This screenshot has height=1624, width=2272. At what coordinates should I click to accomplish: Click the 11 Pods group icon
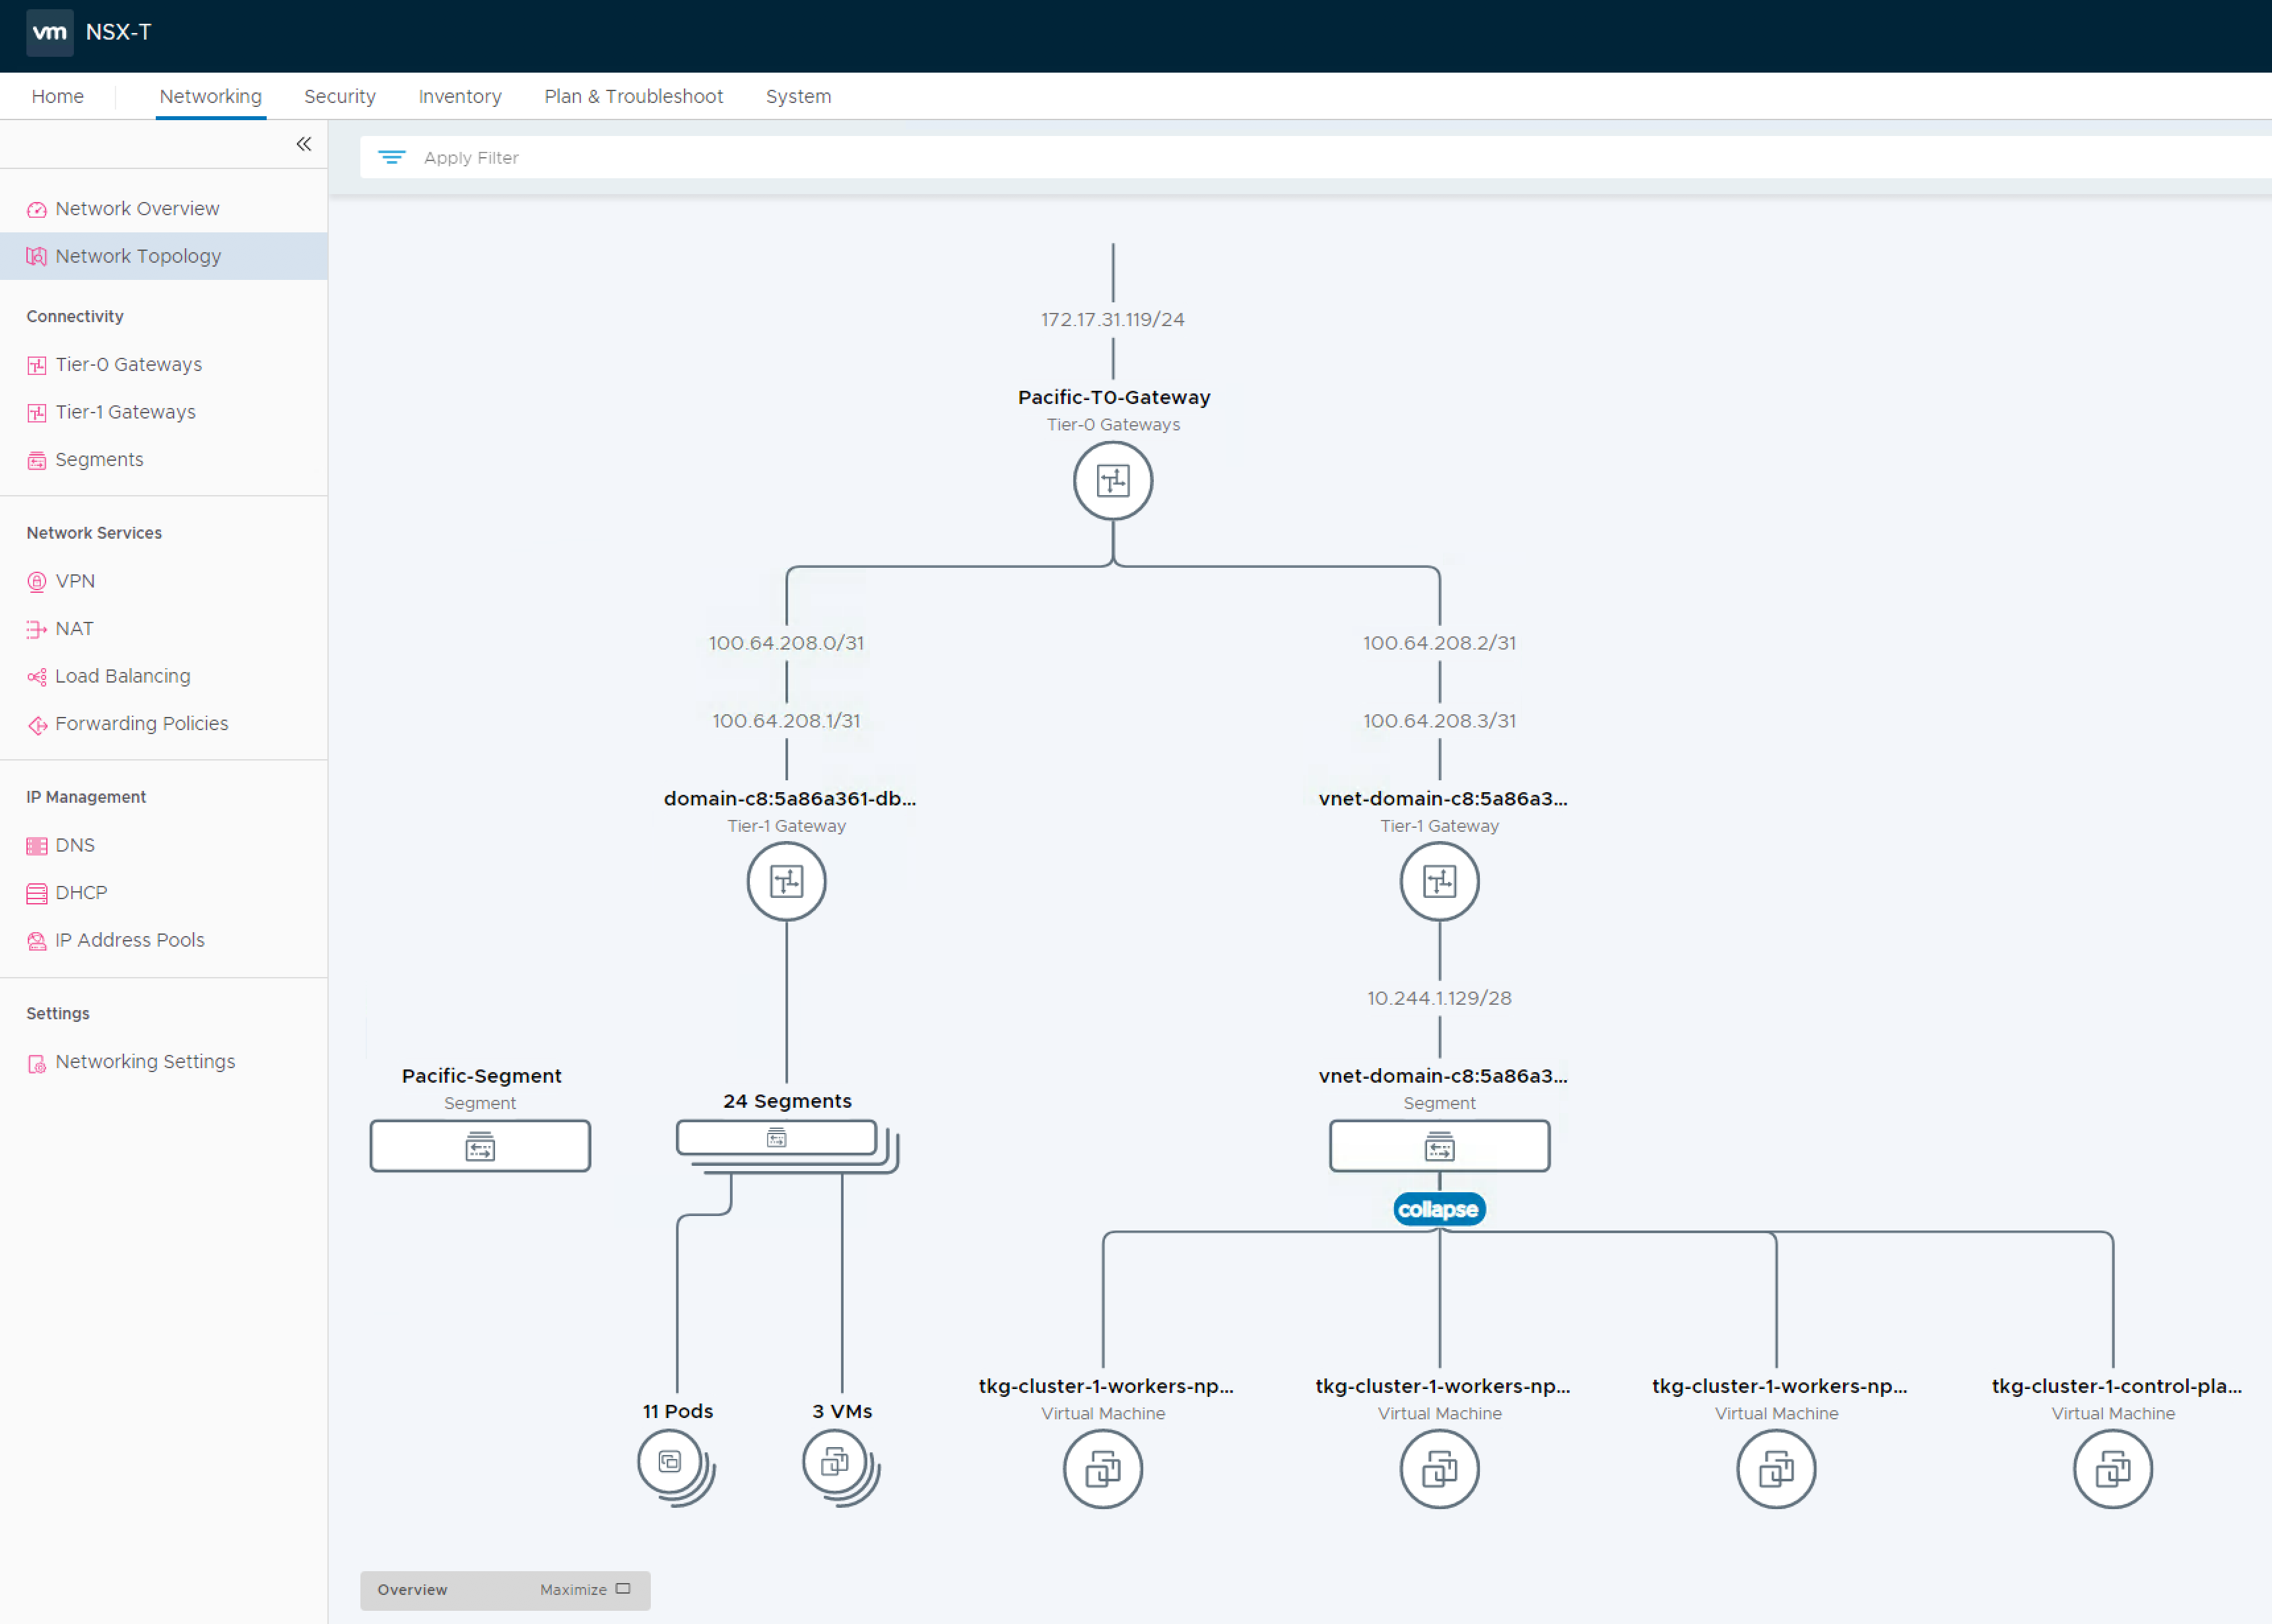[671, 1464]
